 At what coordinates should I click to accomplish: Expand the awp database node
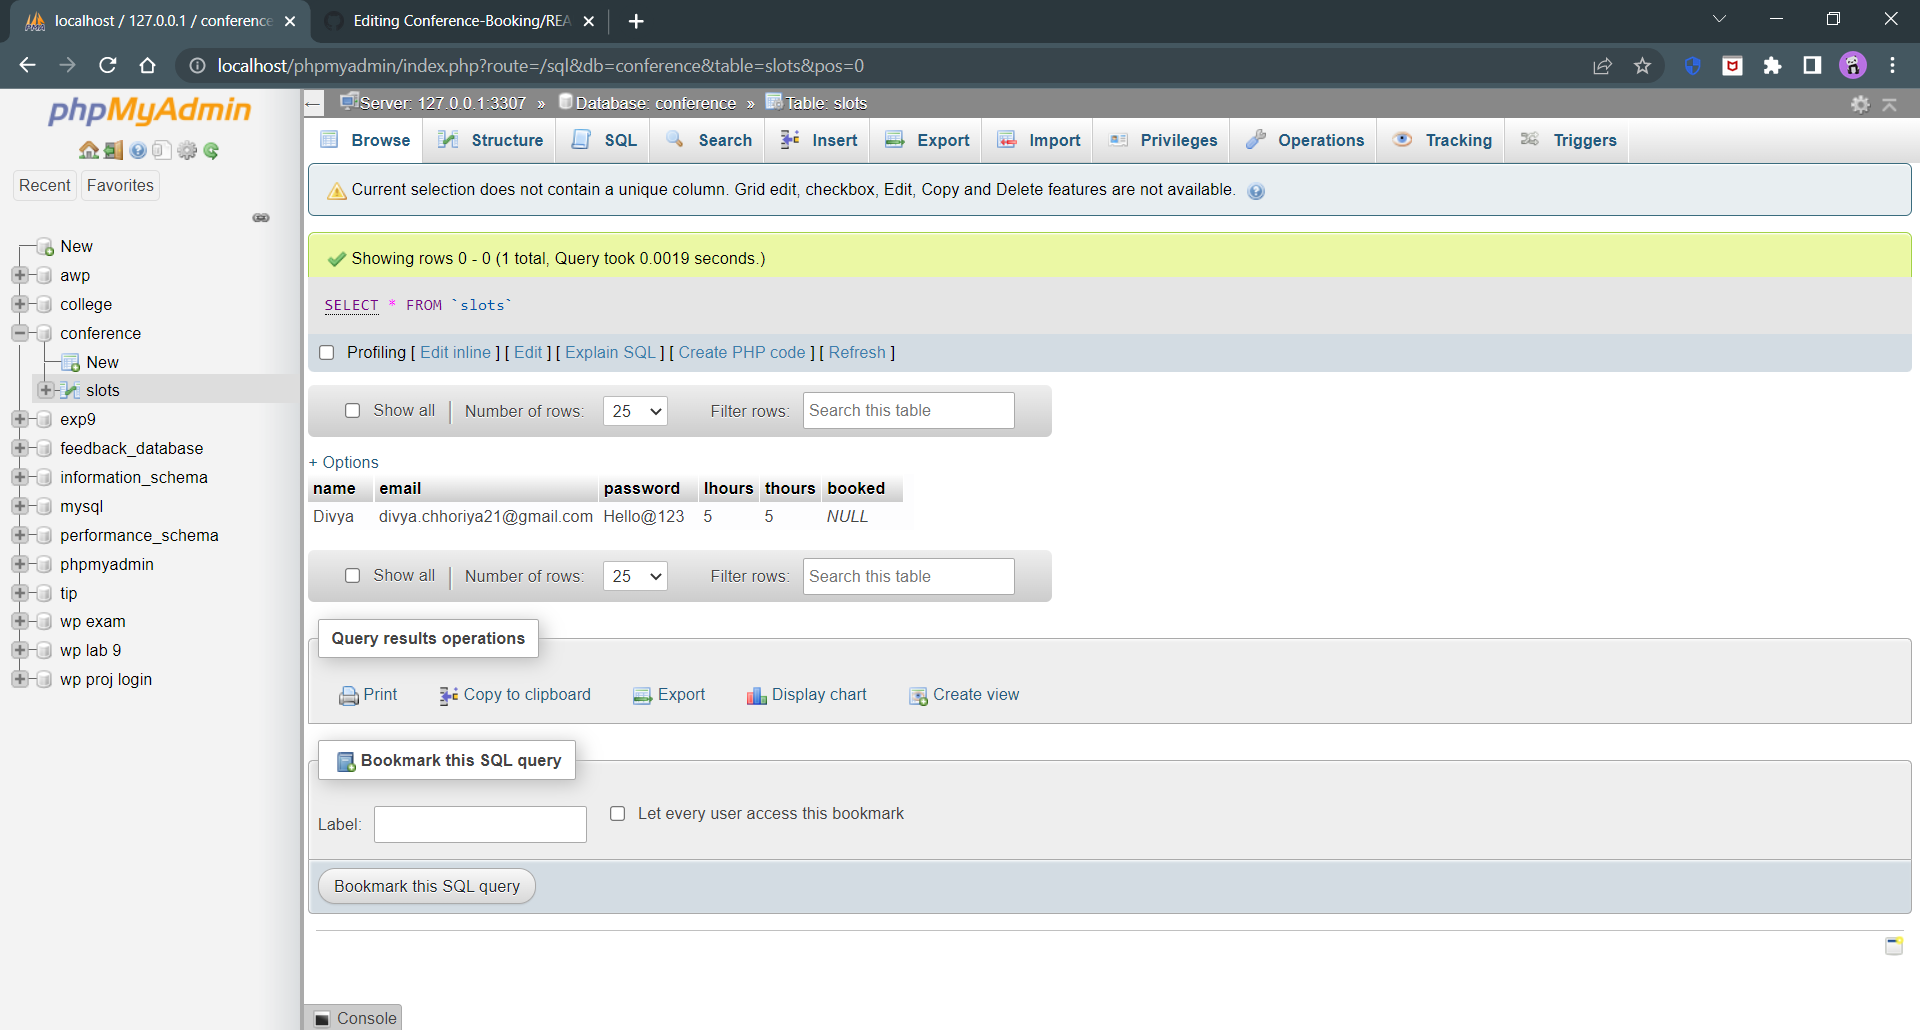[20, 275]
